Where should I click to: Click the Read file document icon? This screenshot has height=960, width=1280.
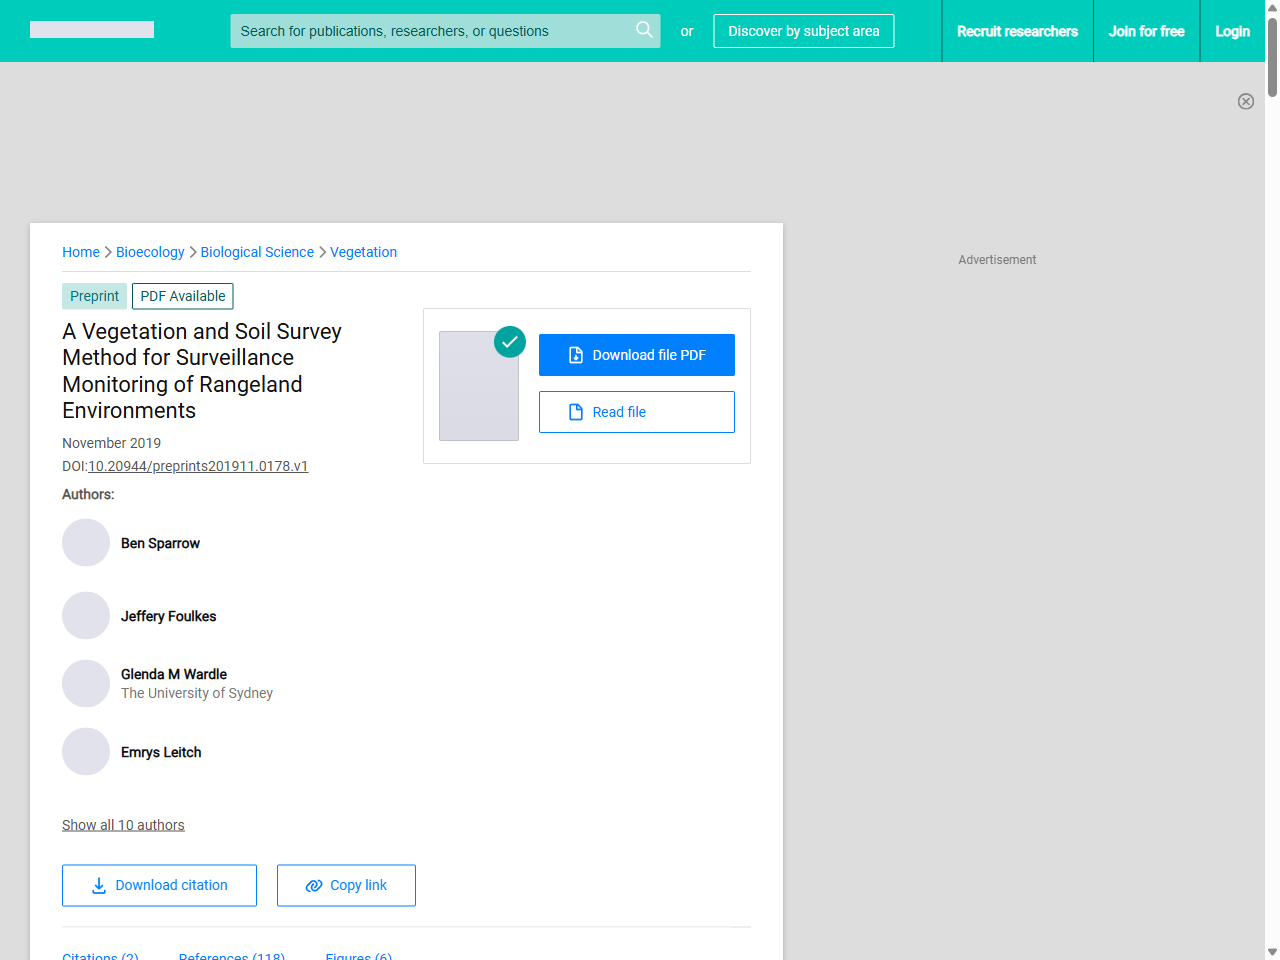575,411
